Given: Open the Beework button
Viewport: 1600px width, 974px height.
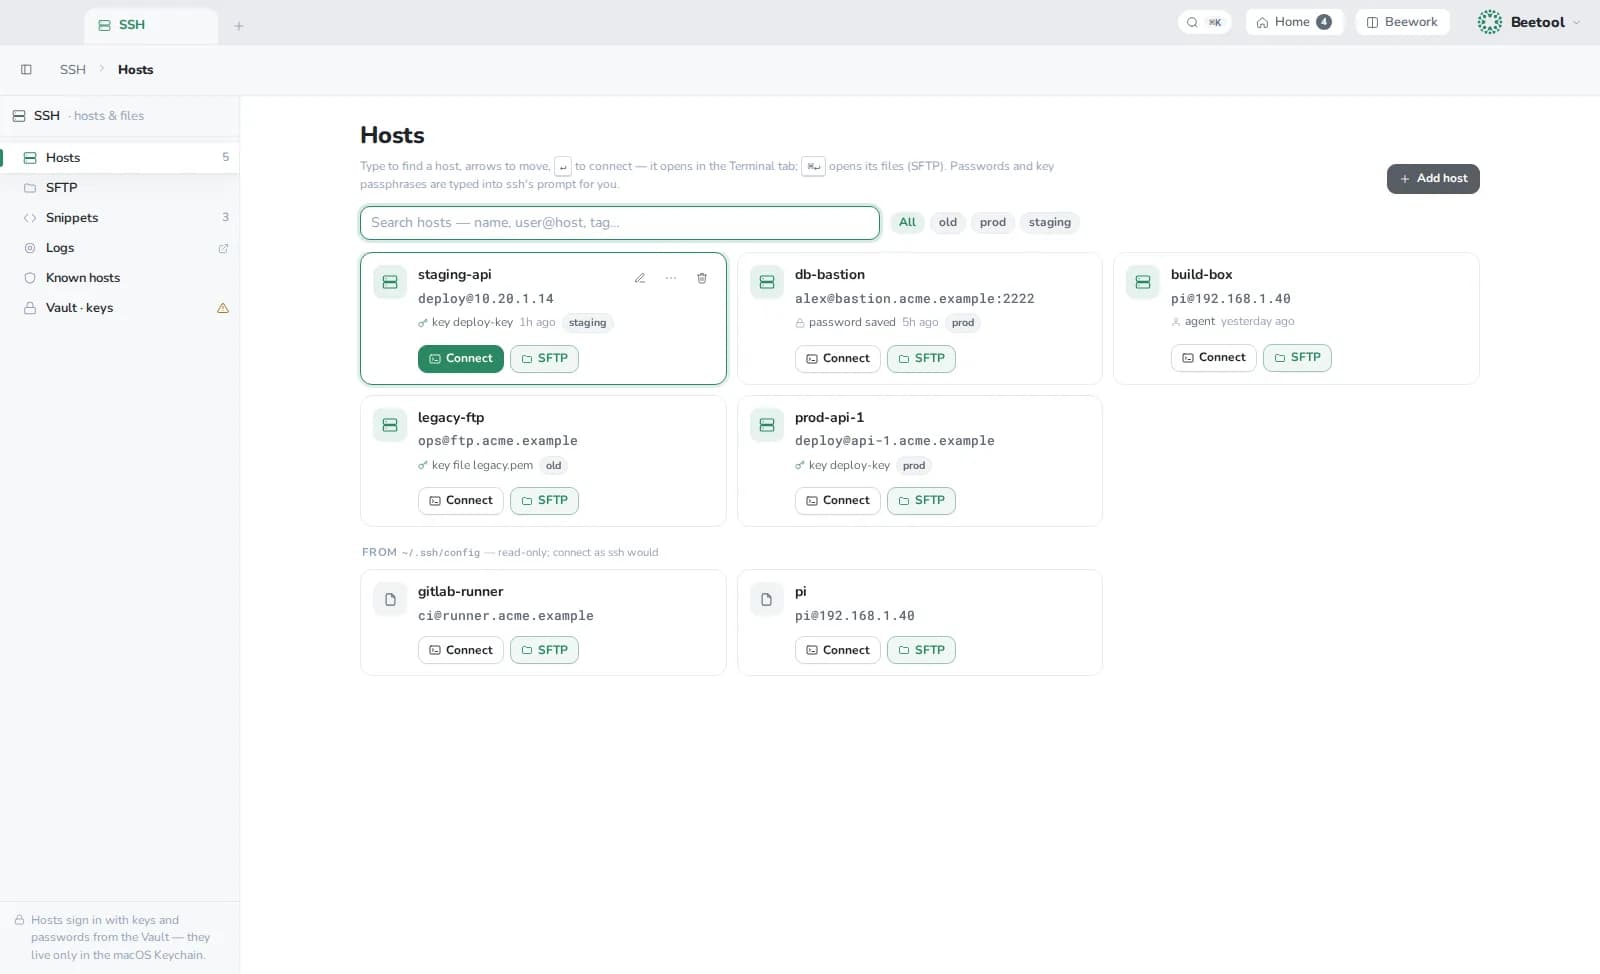Looking at the screenshot, I should click(x=1403, y=22).
